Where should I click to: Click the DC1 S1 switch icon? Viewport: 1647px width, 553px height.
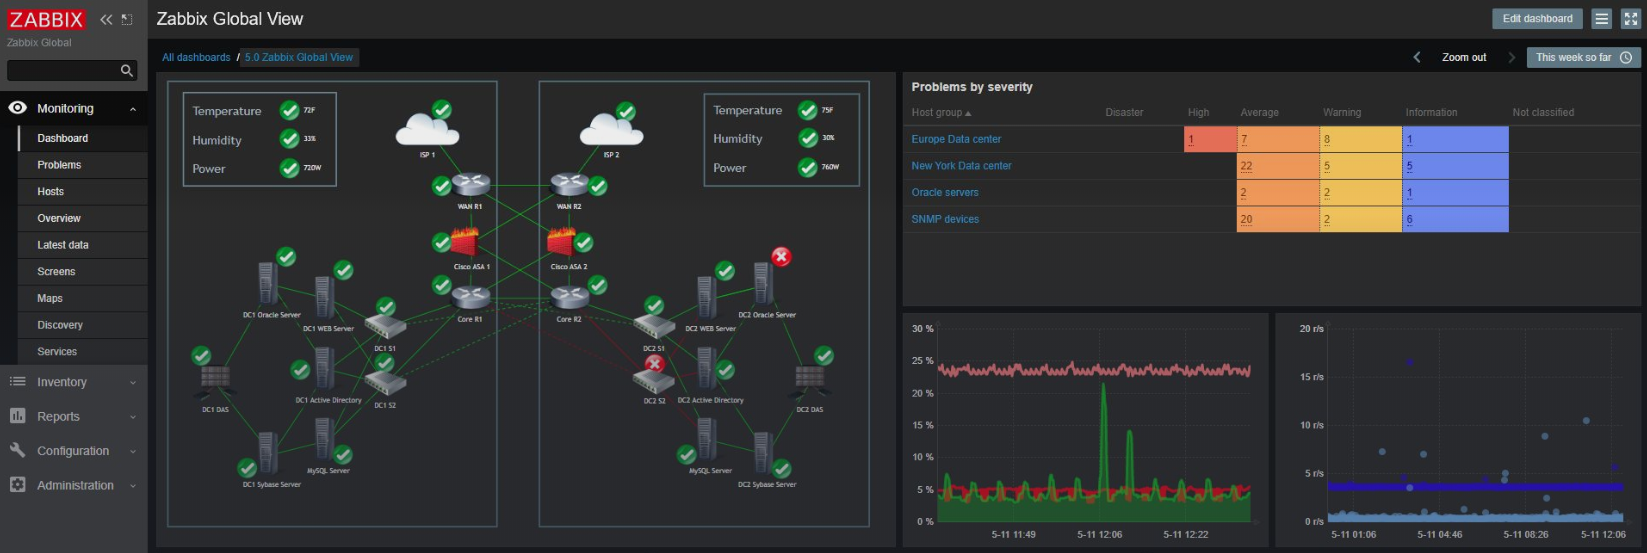(x=385, y=326)
